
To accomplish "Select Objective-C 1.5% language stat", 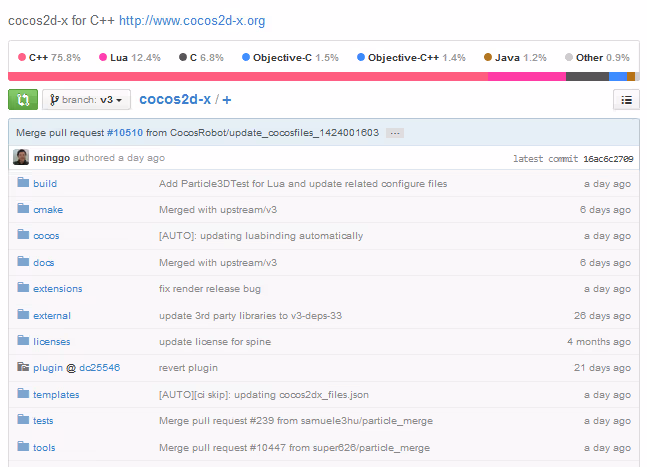I will (x=290, y=57).
